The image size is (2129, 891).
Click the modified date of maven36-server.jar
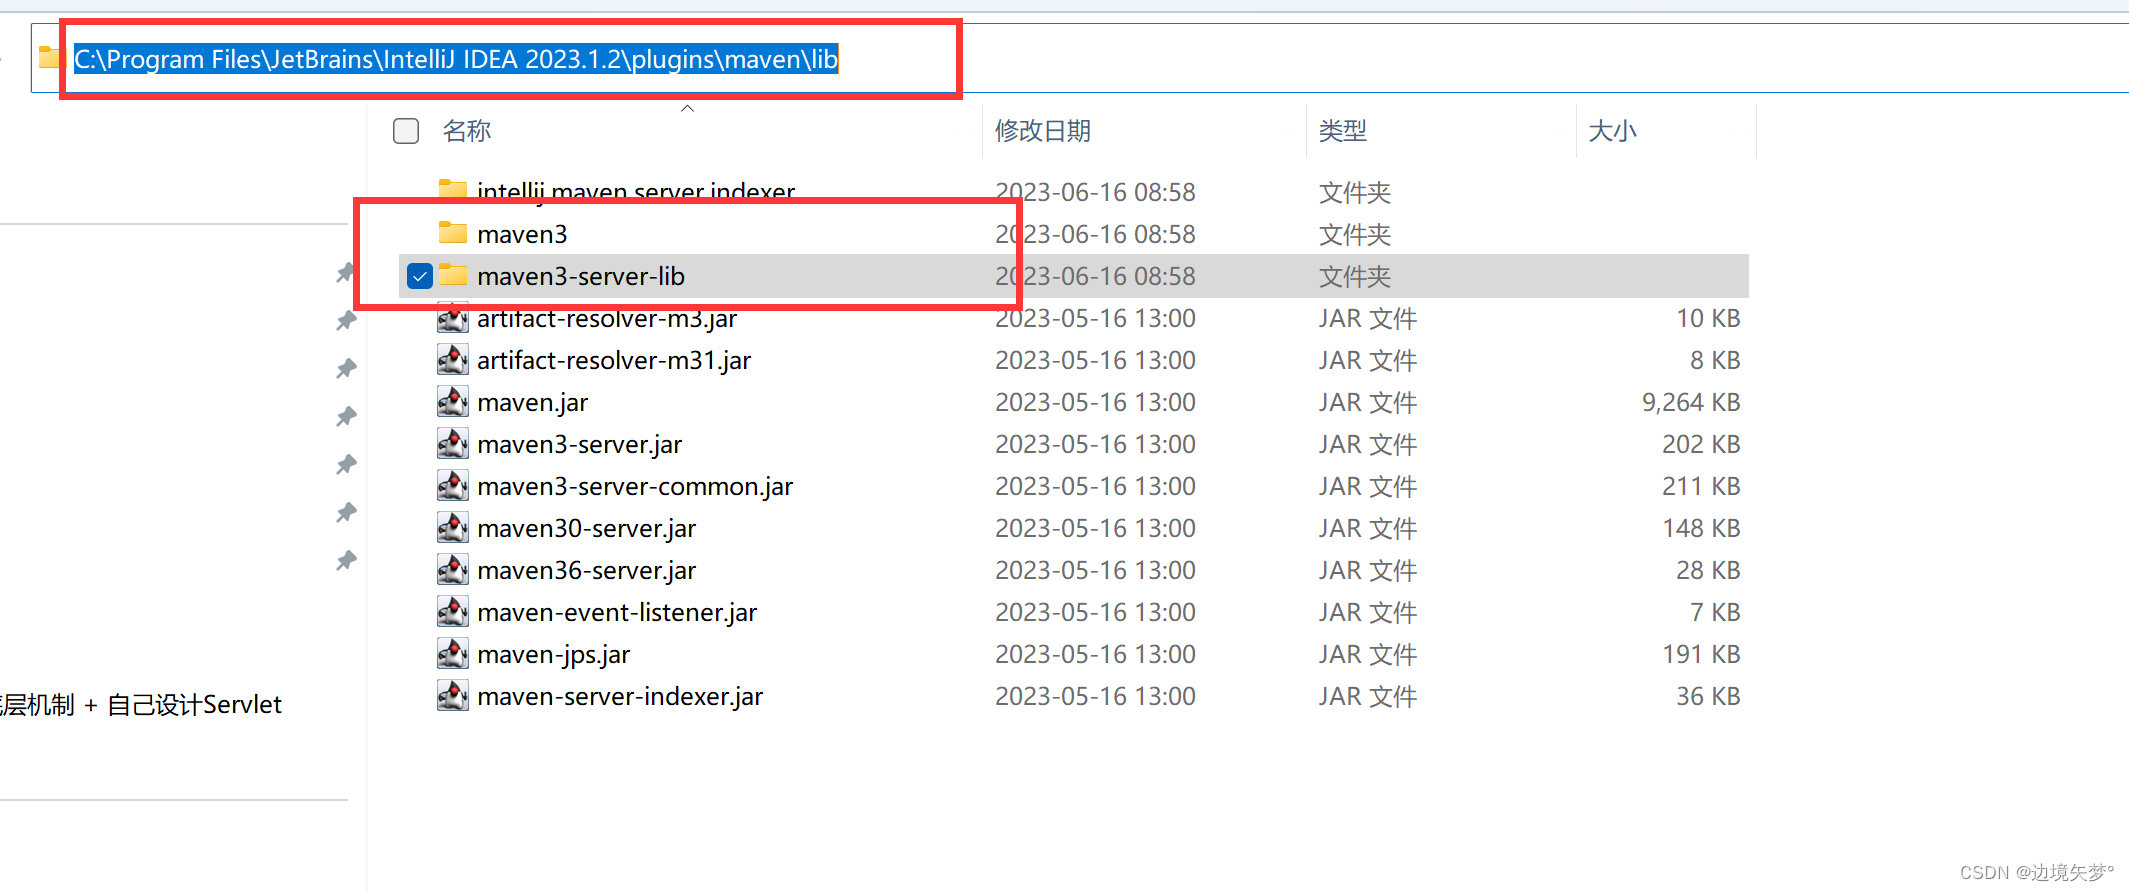coord(1095,570)
